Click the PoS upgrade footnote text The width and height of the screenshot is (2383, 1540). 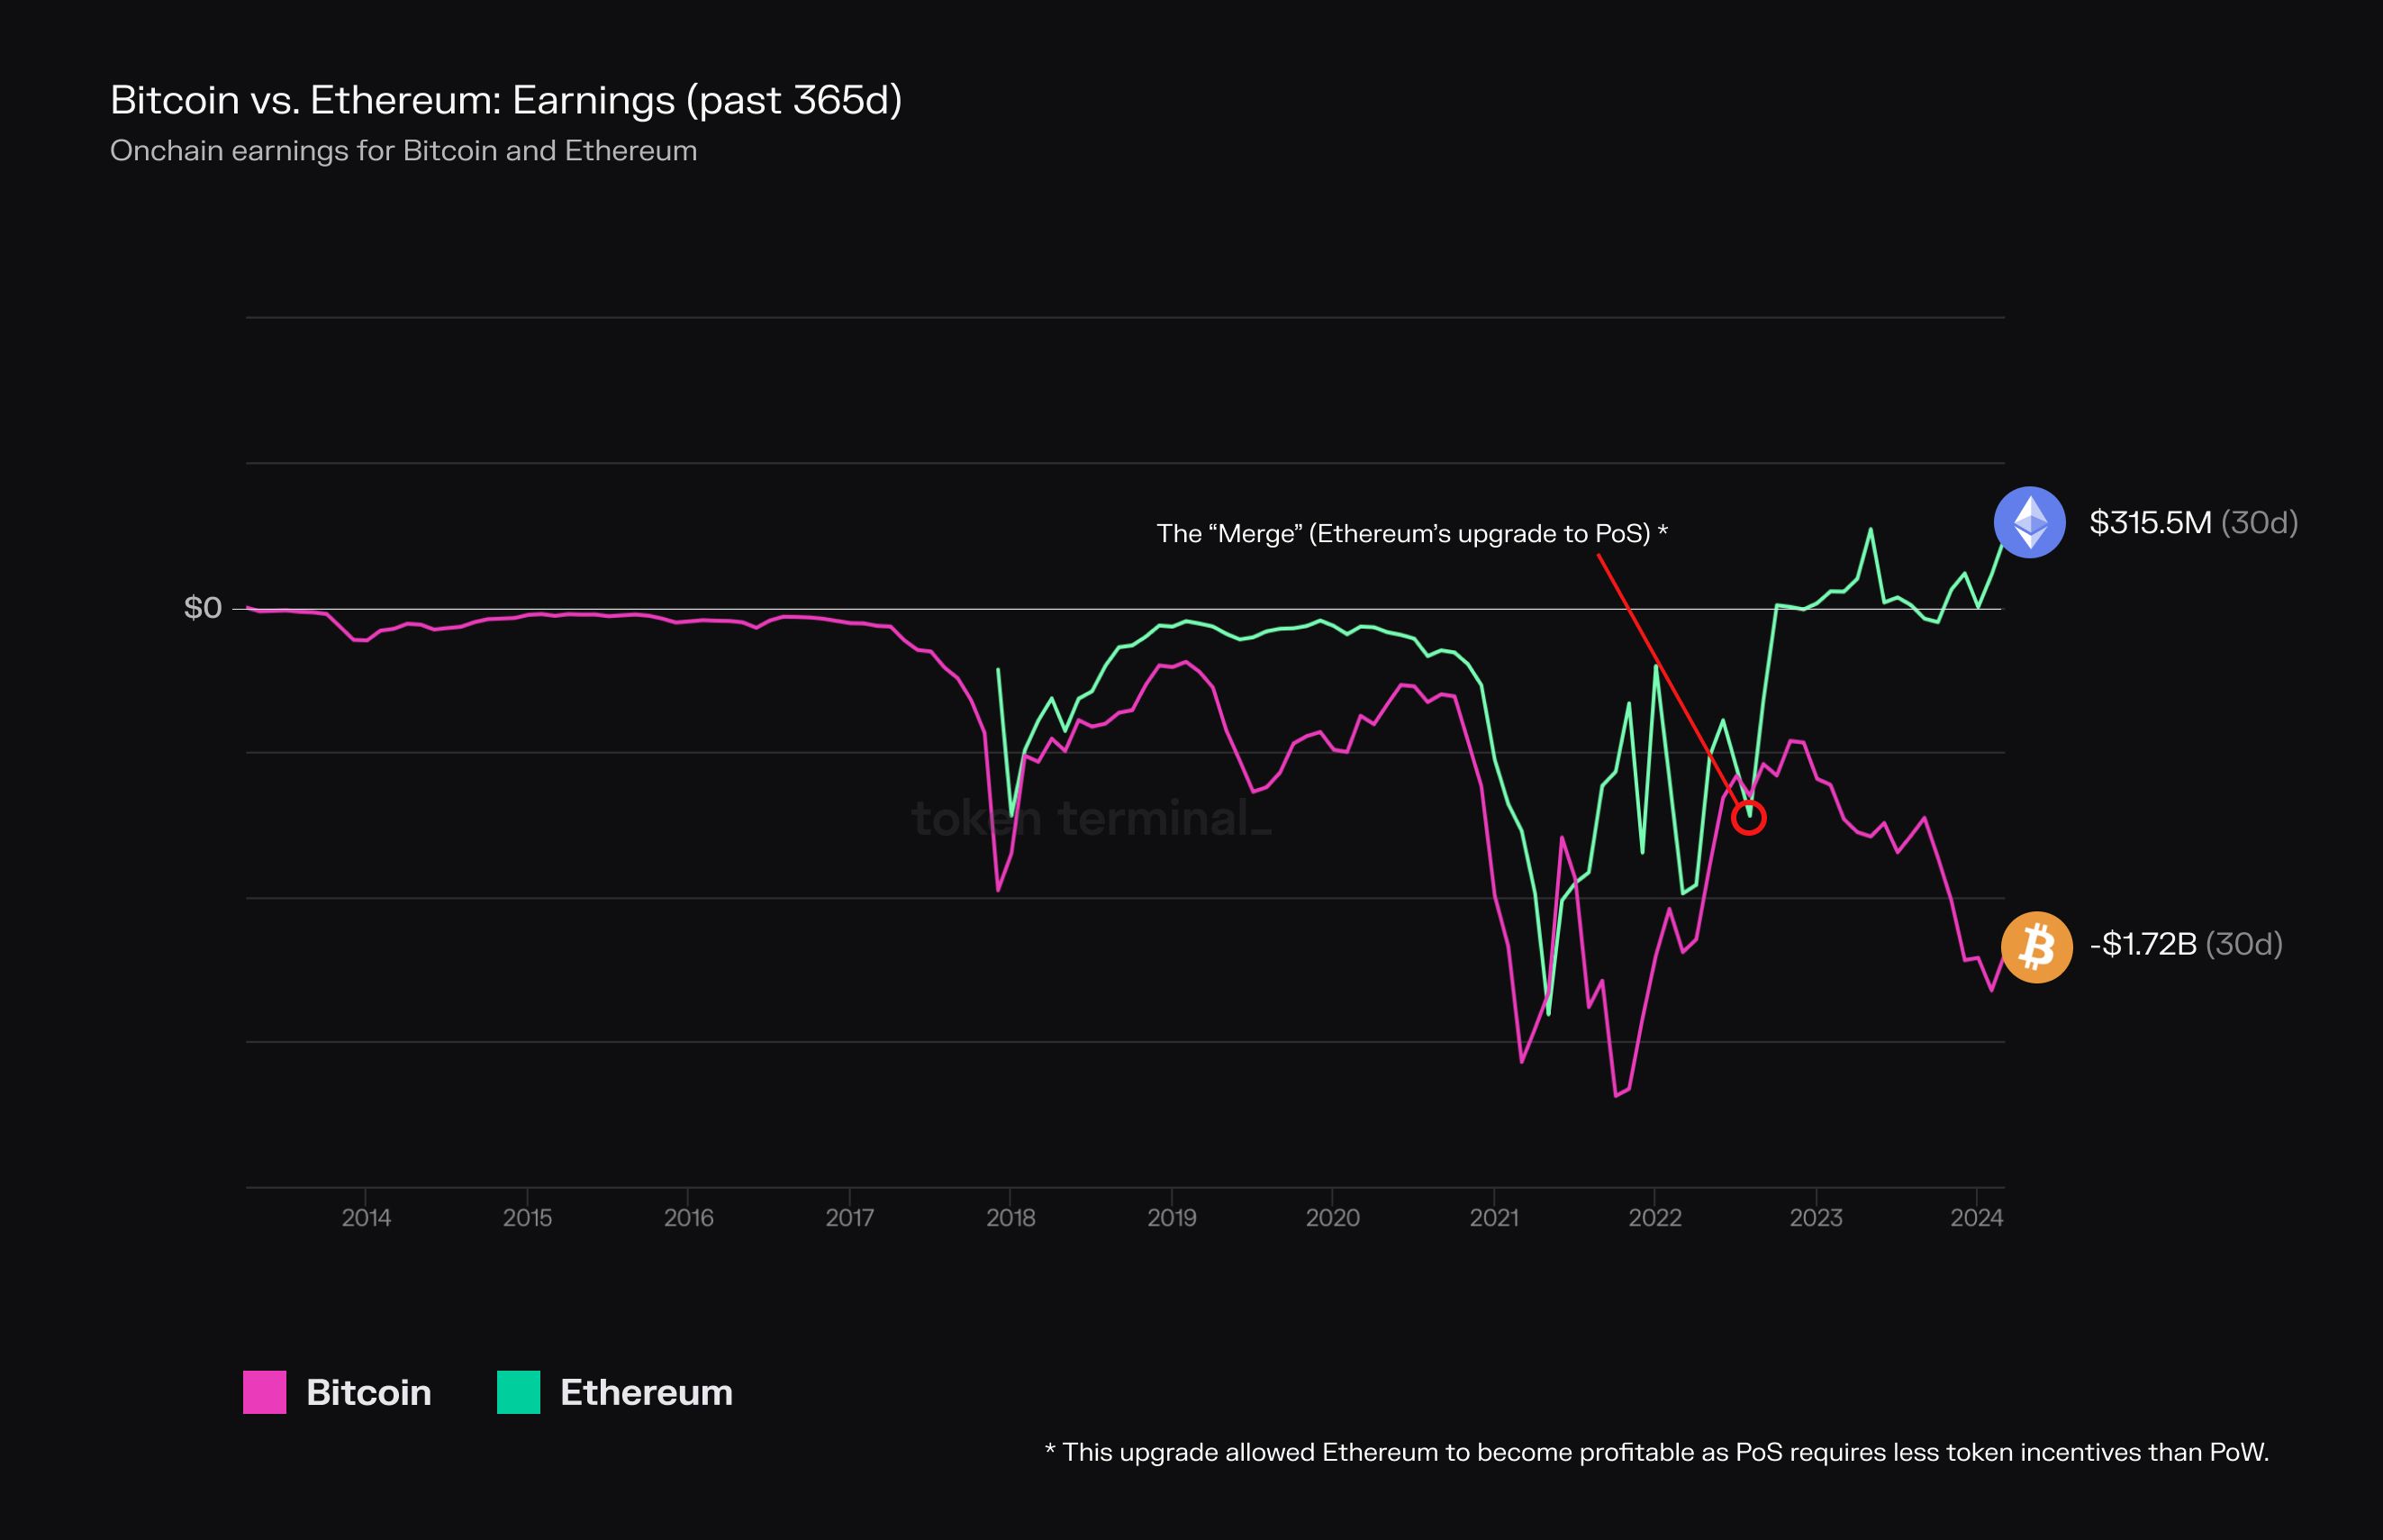[x=1656, y=1452]
